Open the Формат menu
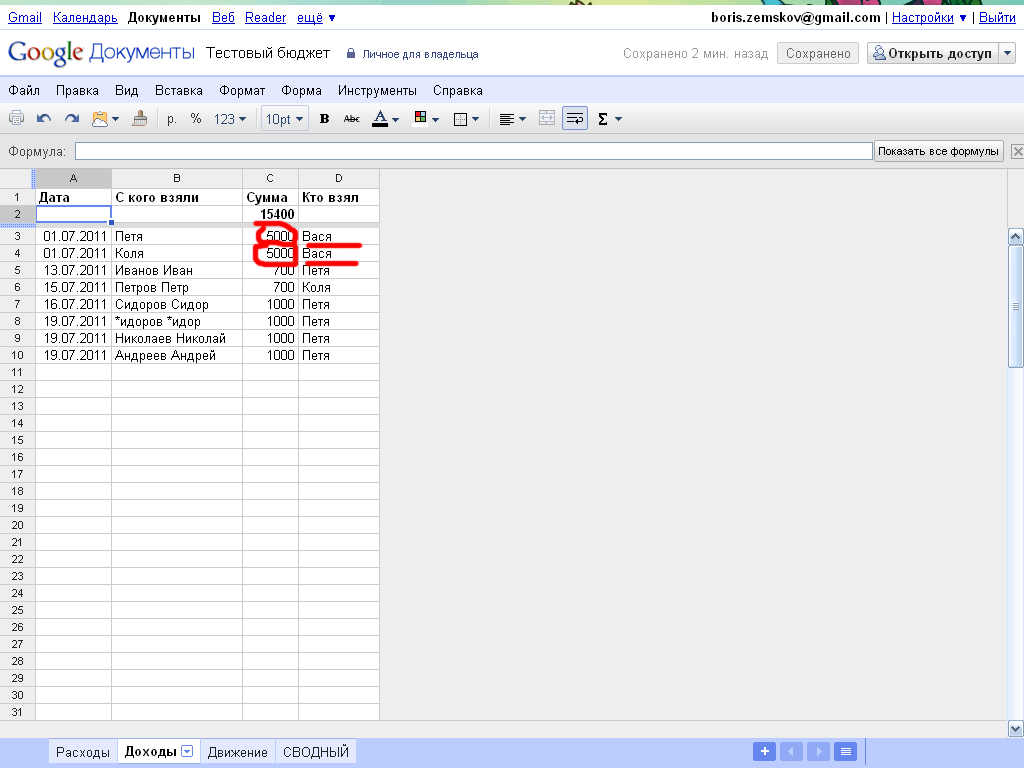This screenshot has height=768, width=1024. coord(242,90)
